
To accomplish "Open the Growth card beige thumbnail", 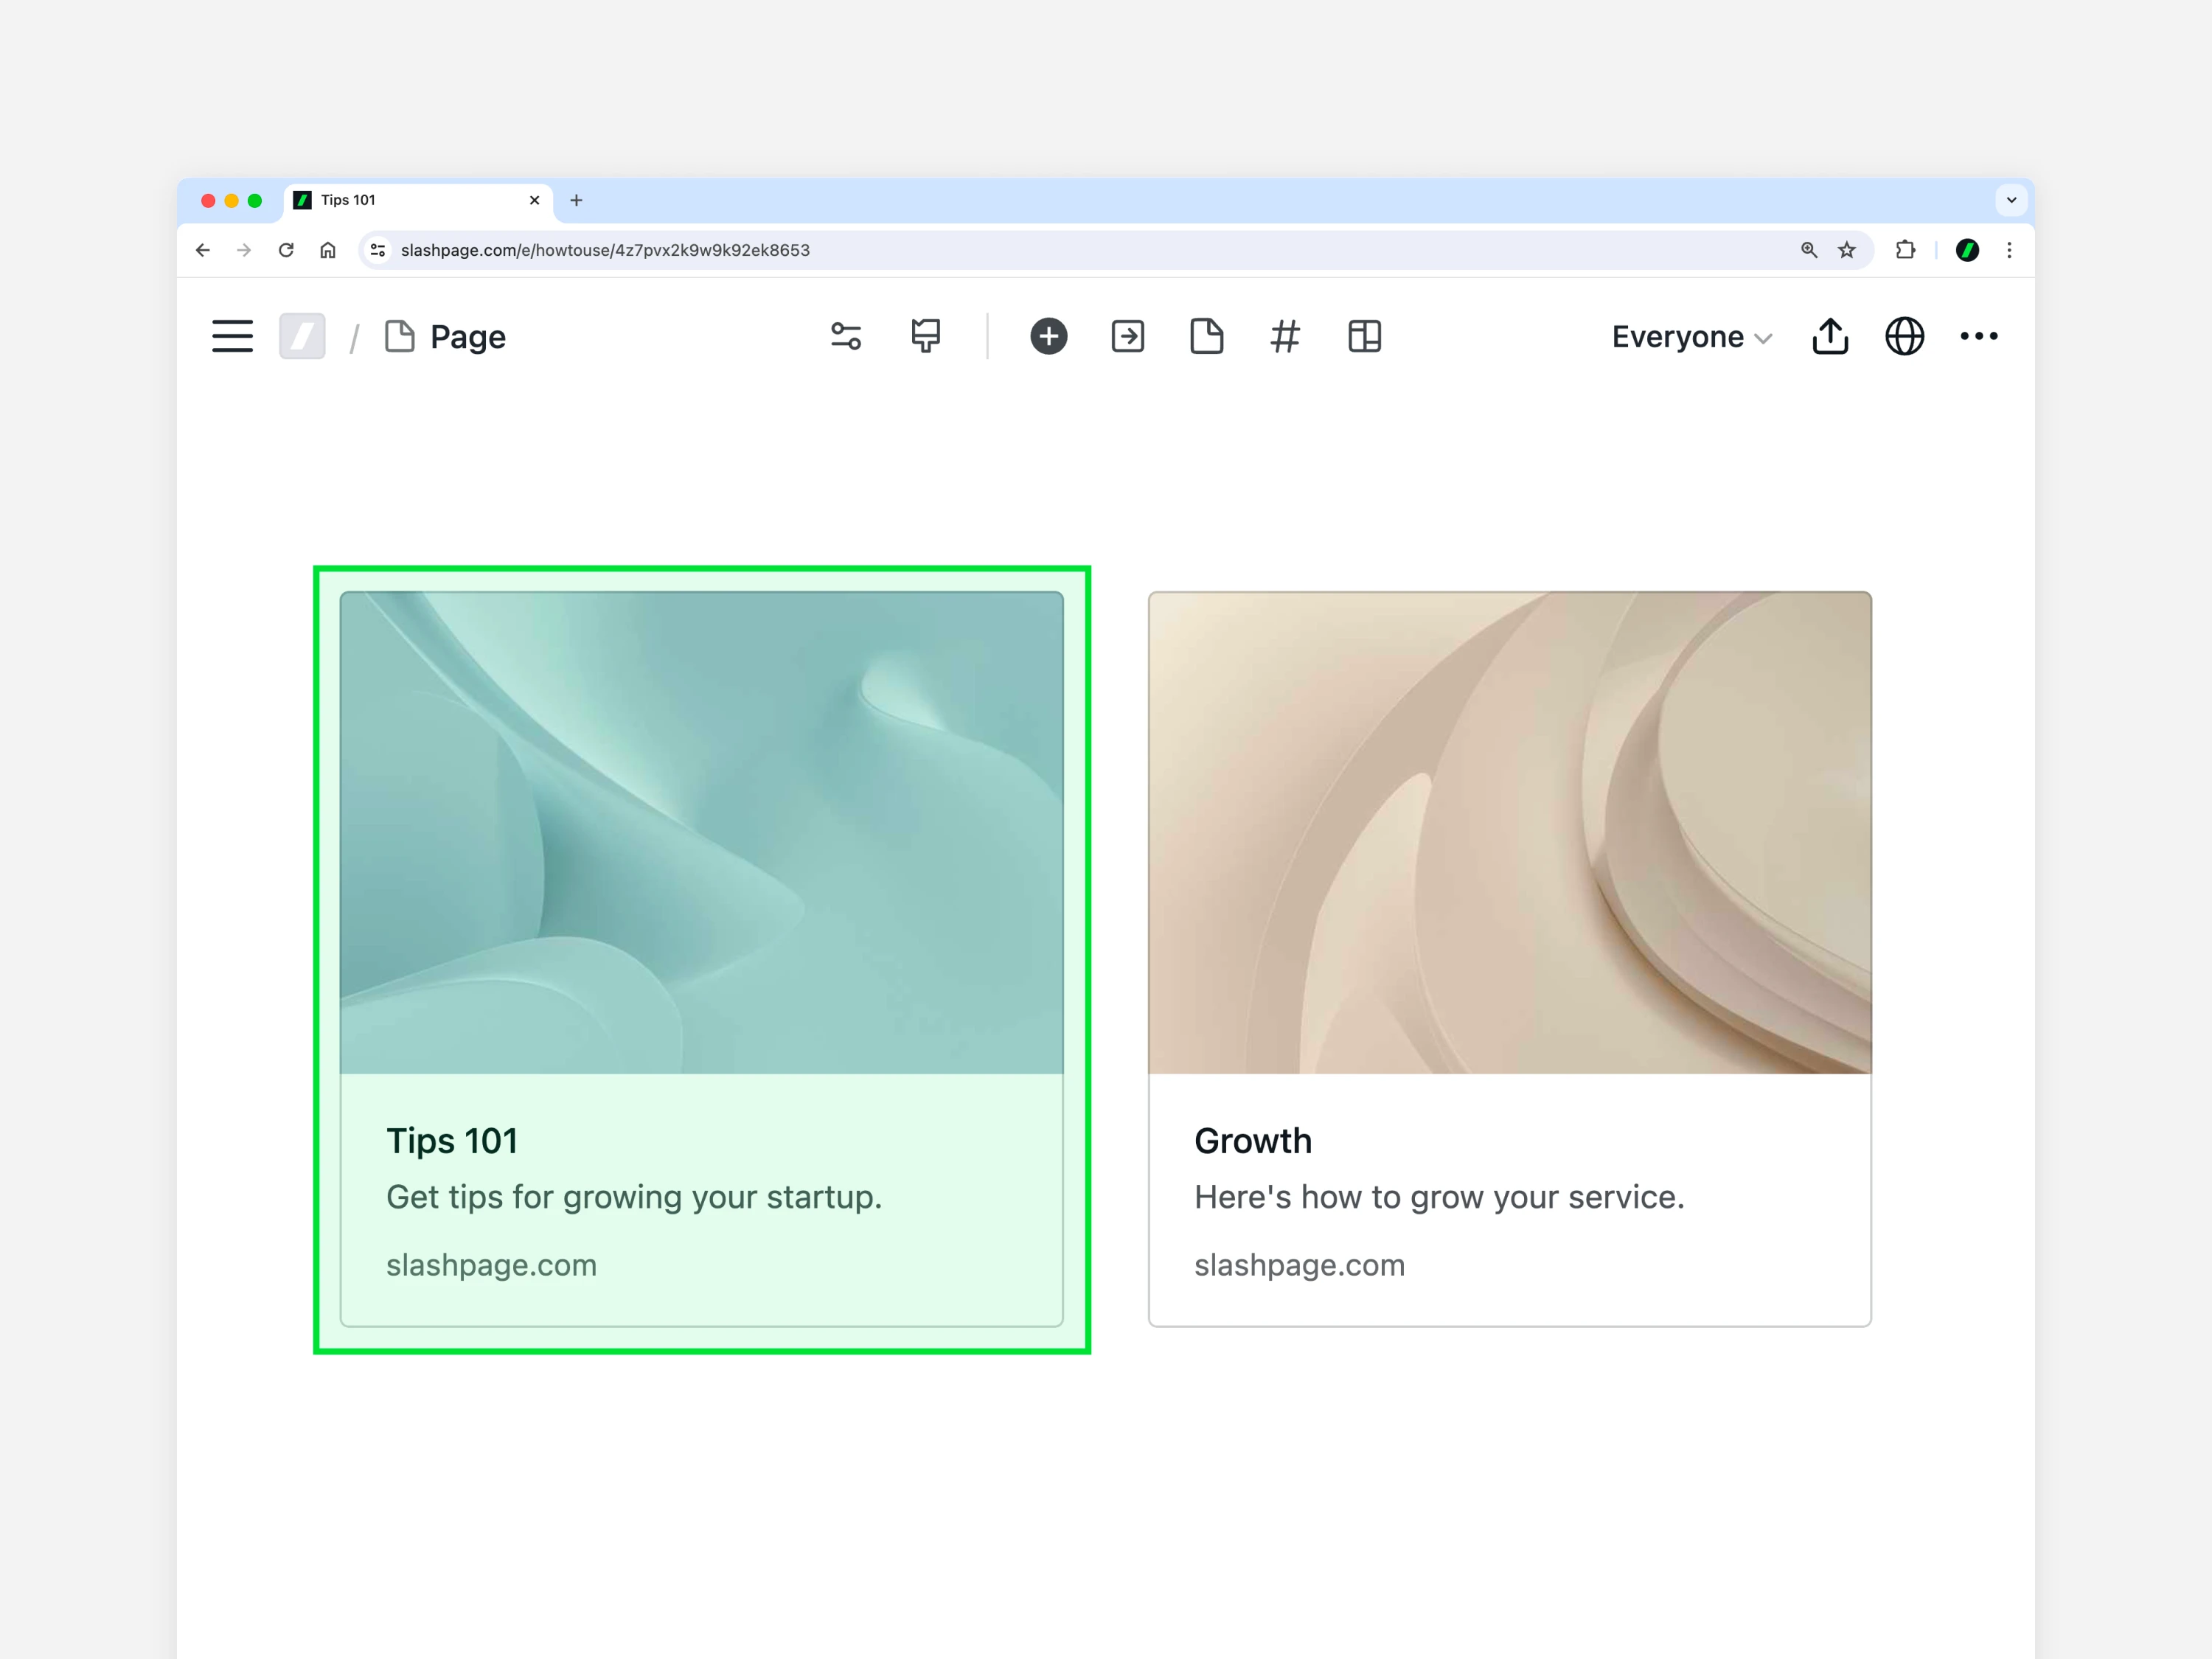I will tap(1510, 833).
